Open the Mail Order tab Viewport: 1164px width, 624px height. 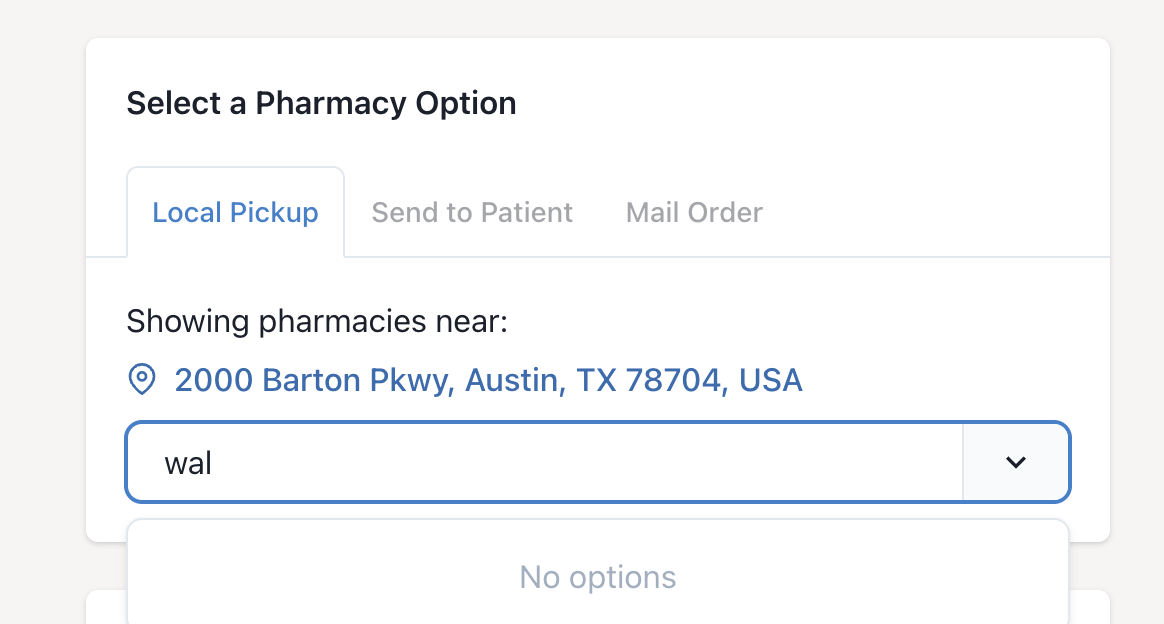coord(693,212)
